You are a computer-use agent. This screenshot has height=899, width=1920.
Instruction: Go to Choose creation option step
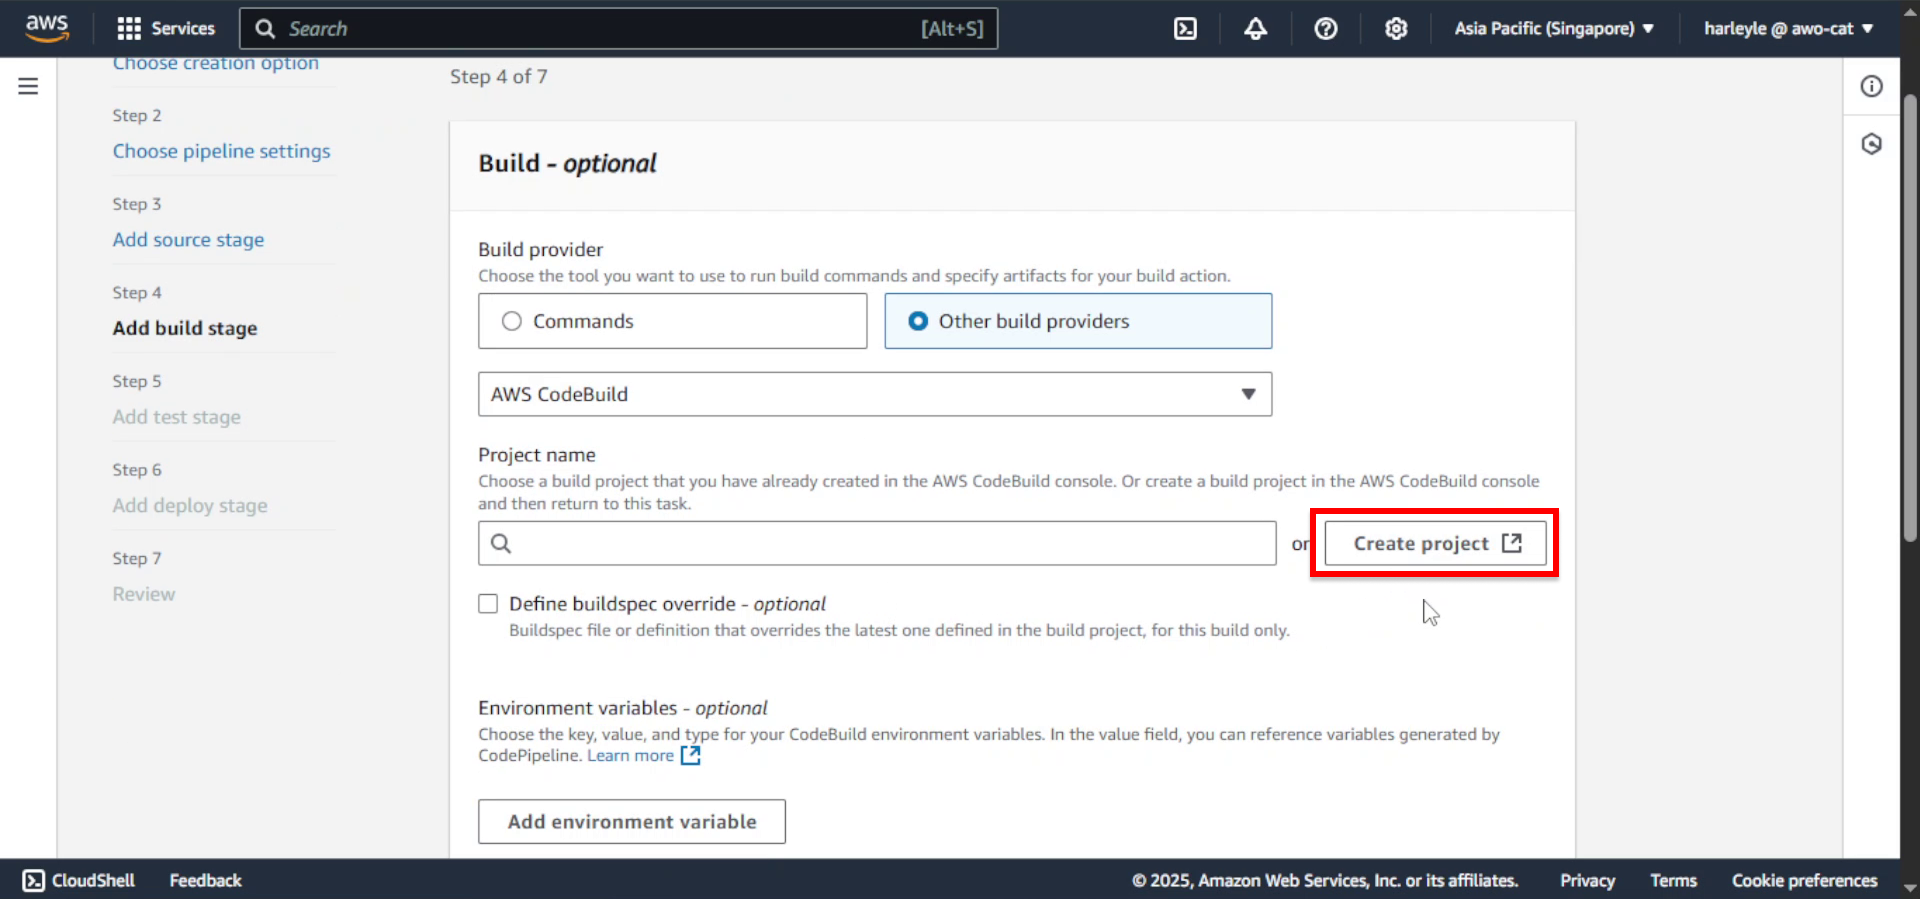[x=215, y=64]
